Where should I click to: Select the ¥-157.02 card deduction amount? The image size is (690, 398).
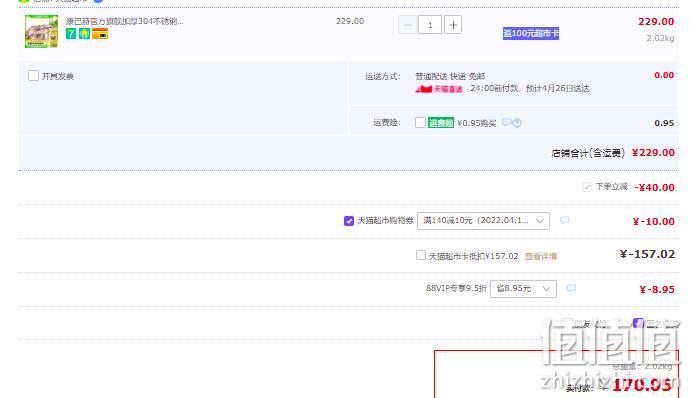[x=647, y=254]
